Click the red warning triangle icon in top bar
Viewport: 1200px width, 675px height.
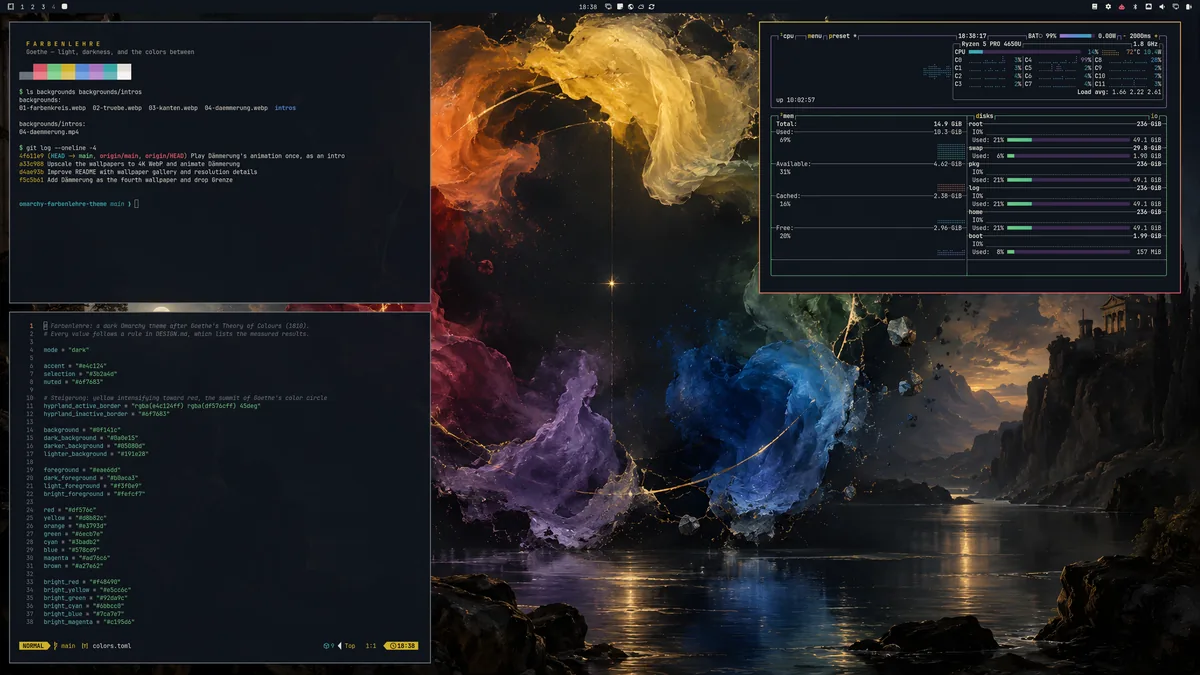click(x=1121, y=6)
